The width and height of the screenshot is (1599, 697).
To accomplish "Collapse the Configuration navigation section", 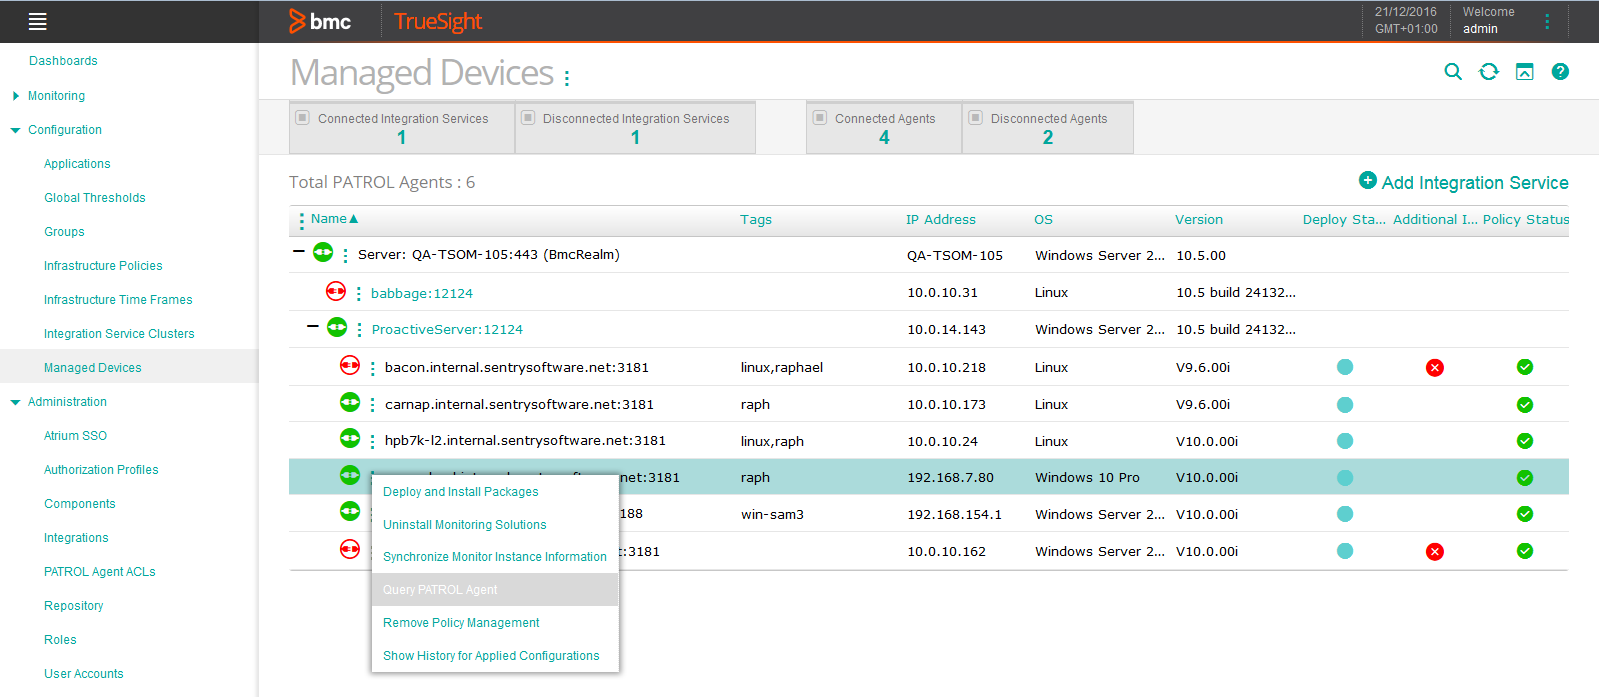I will pos(15,130).
